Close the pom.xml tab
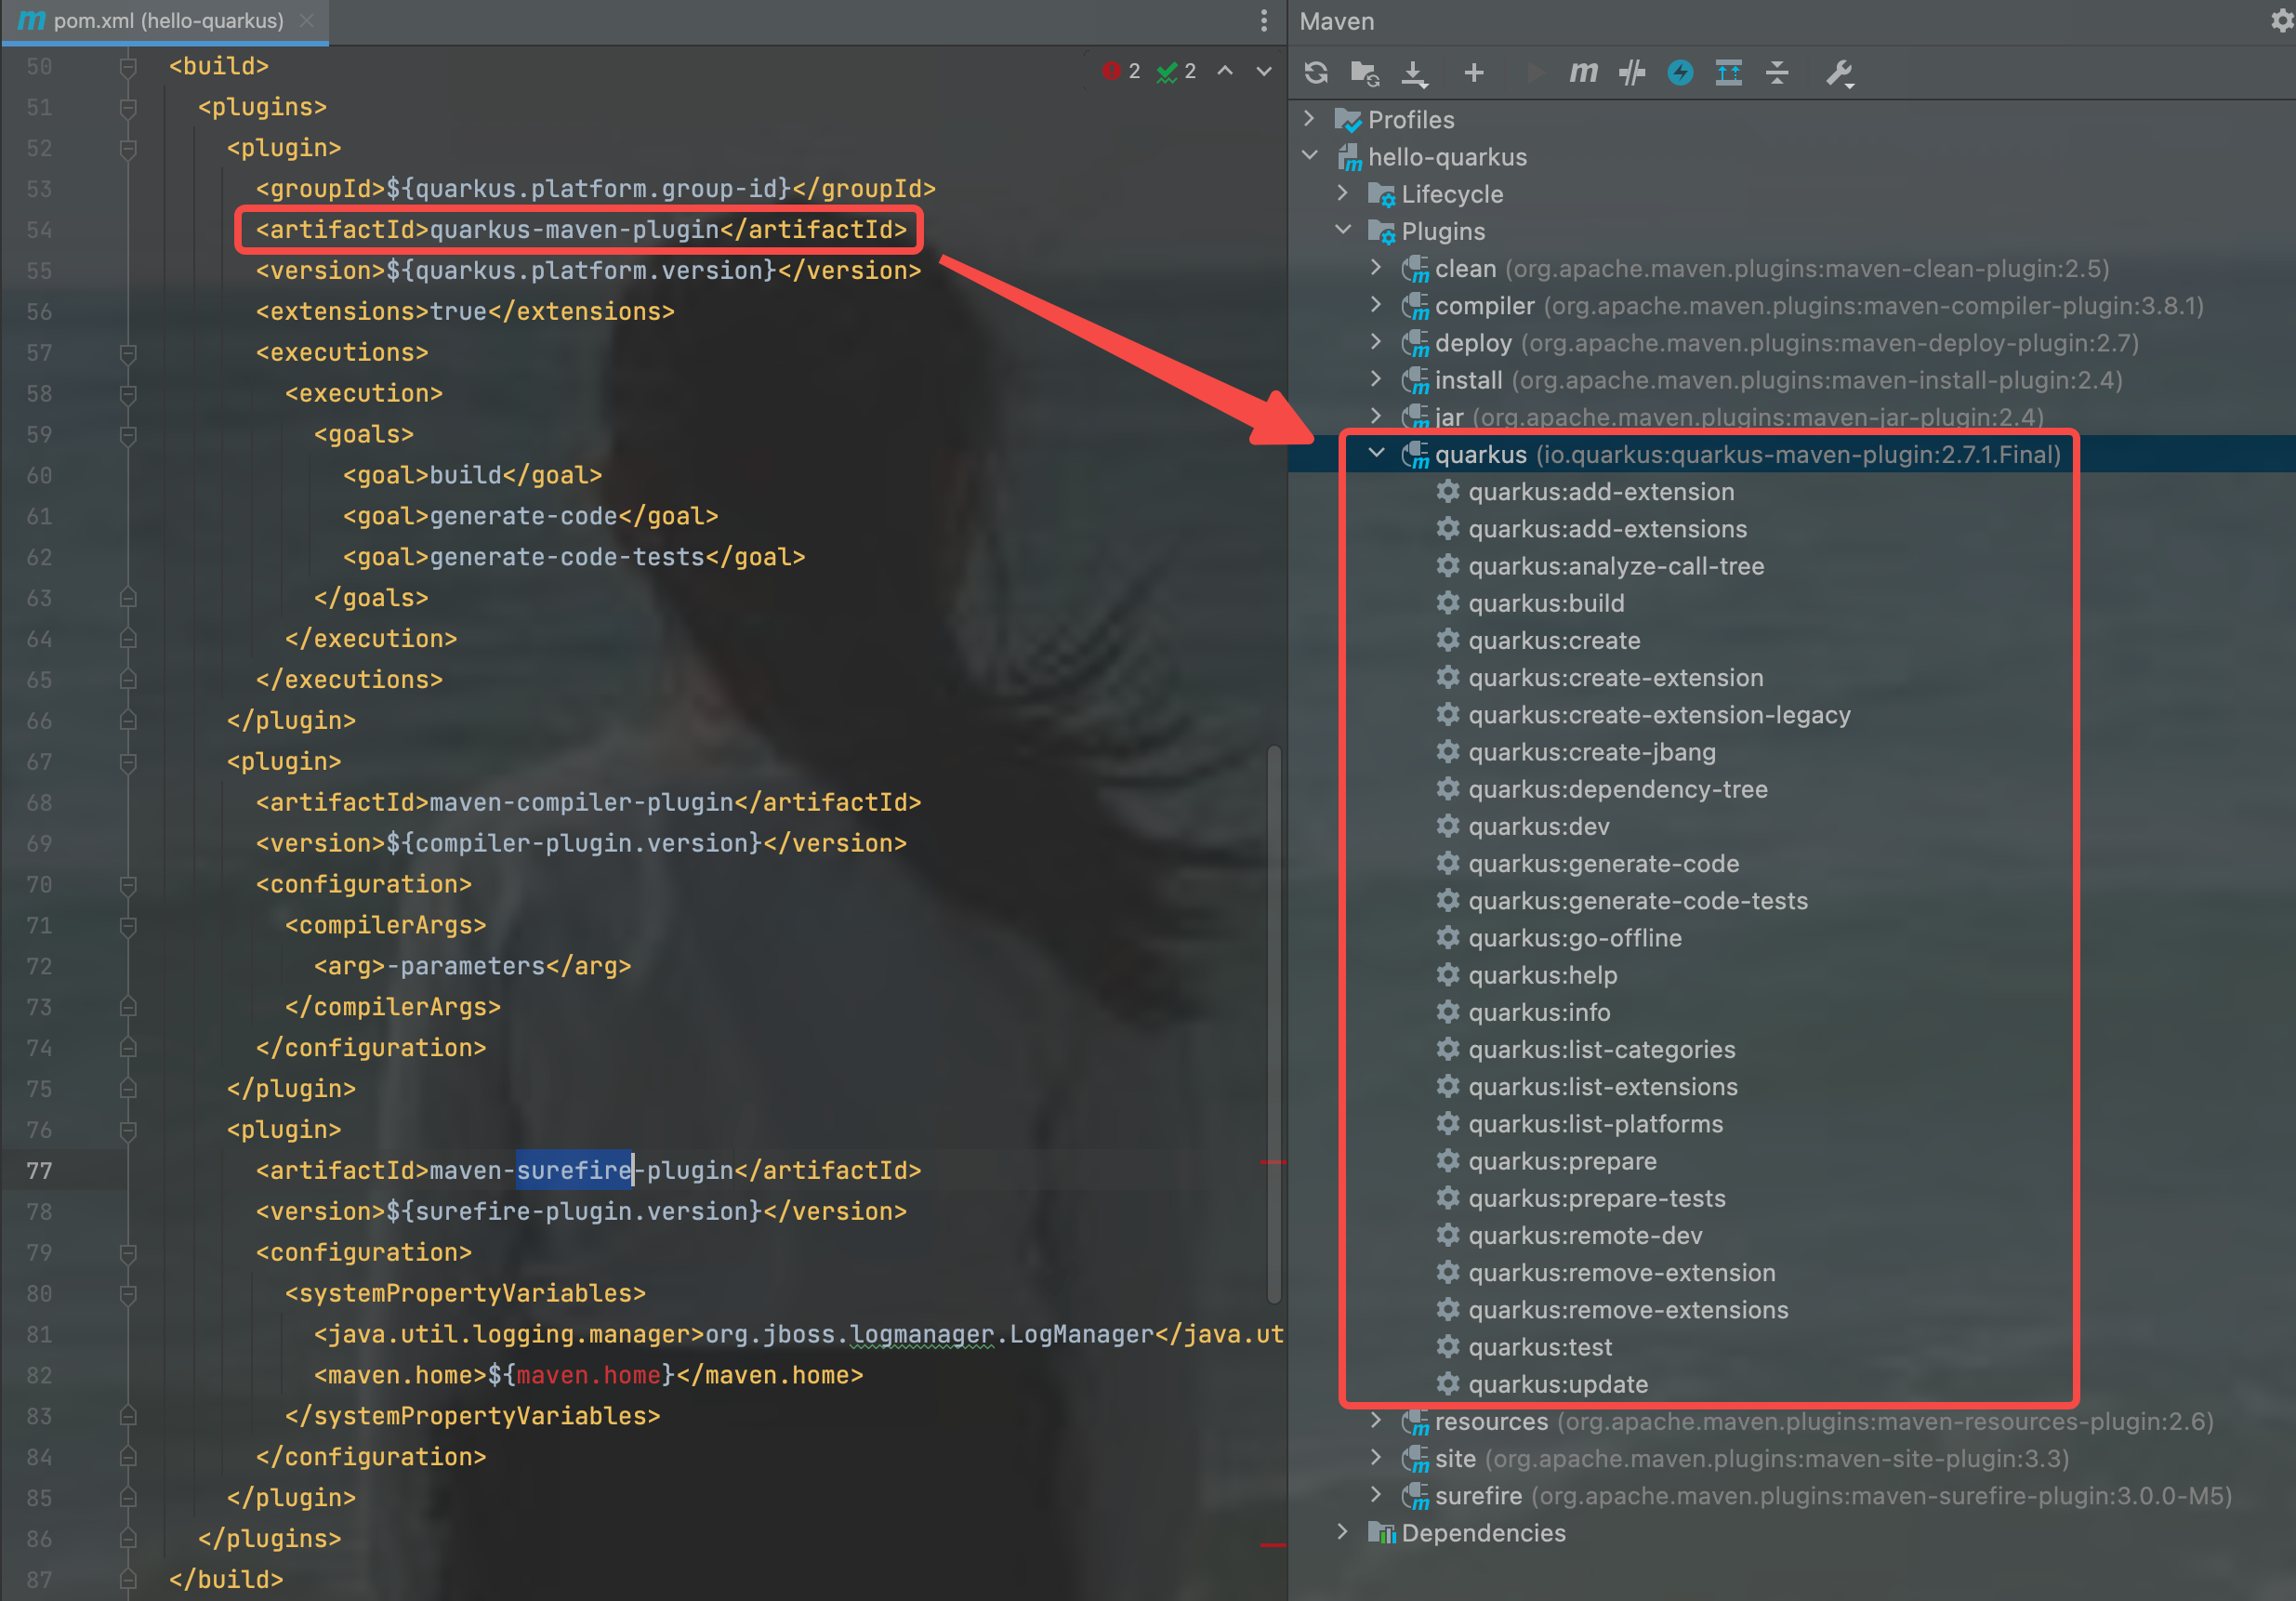This screenshot has height=1601, width=2296. (307, 20)
